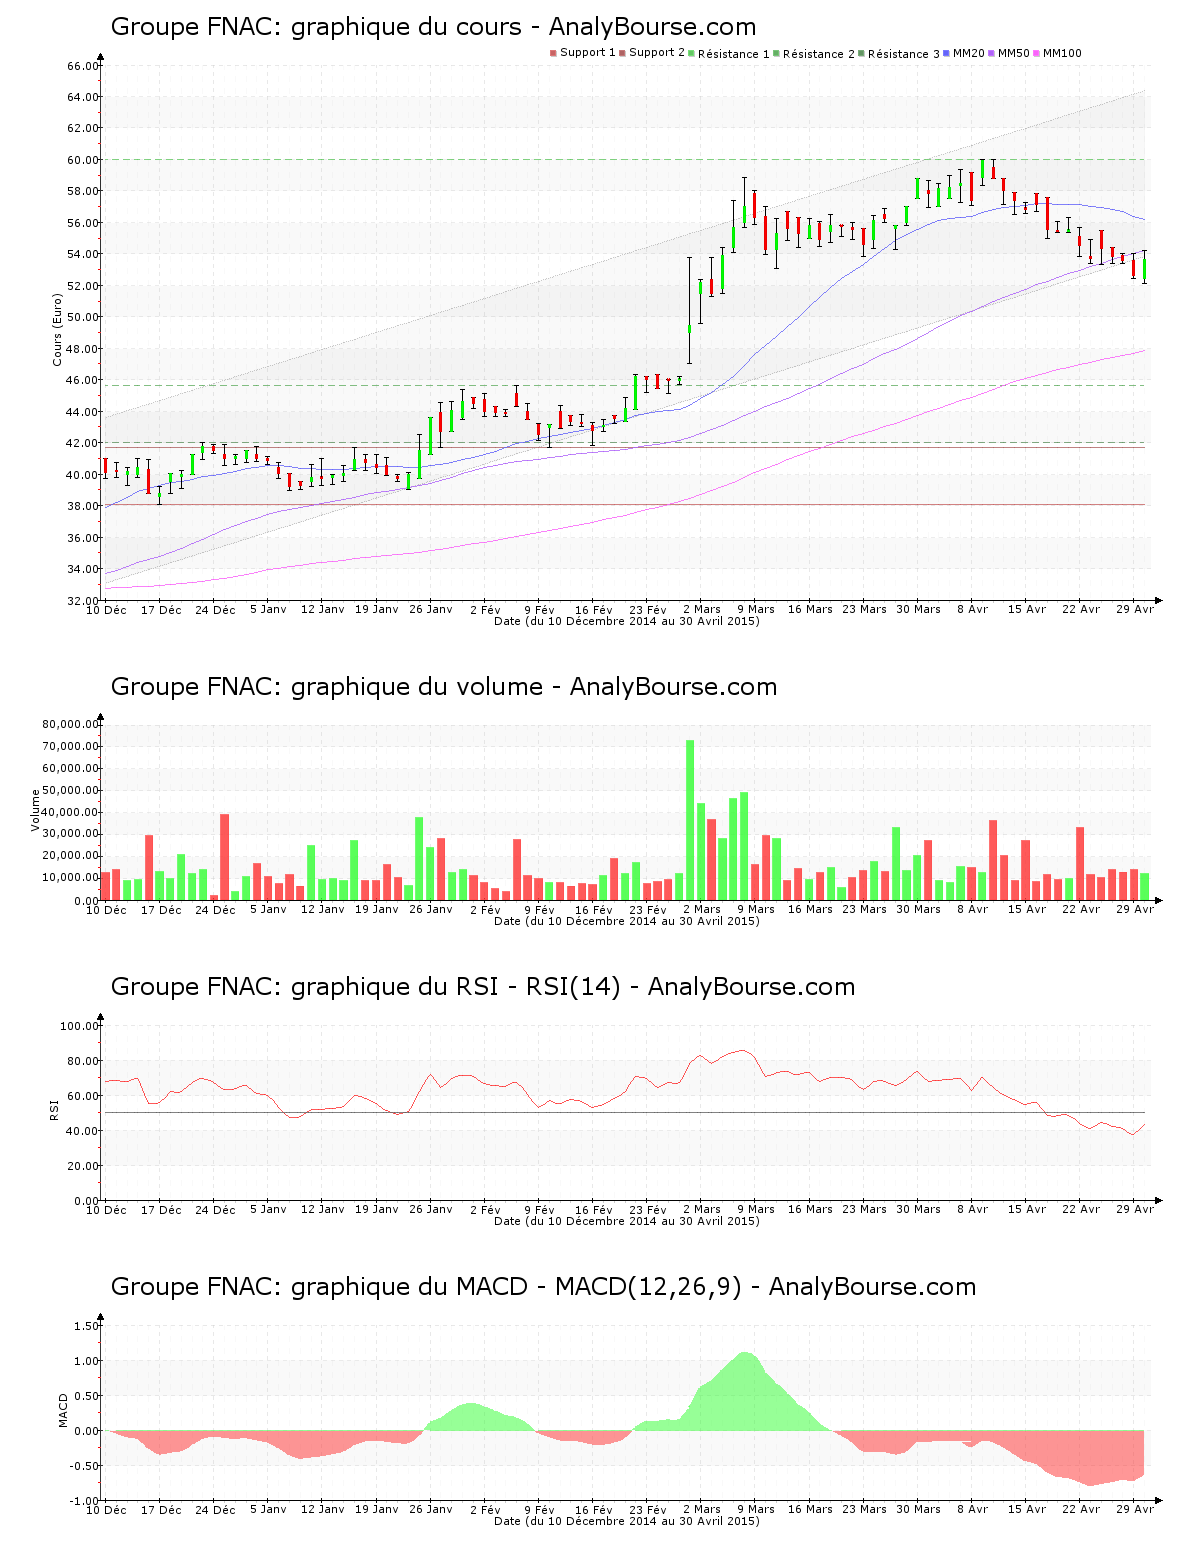Click the red 38.00 Support 1 horizontal line

(626, 505)
